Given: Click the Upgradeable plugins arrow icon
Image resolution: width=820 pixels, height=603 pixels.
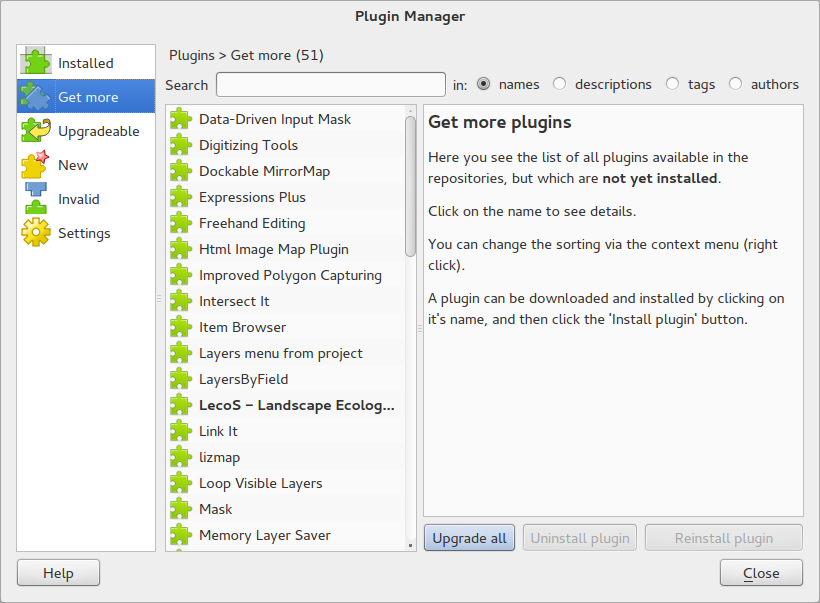Looking at the screenshot, I should coord(36,131).
